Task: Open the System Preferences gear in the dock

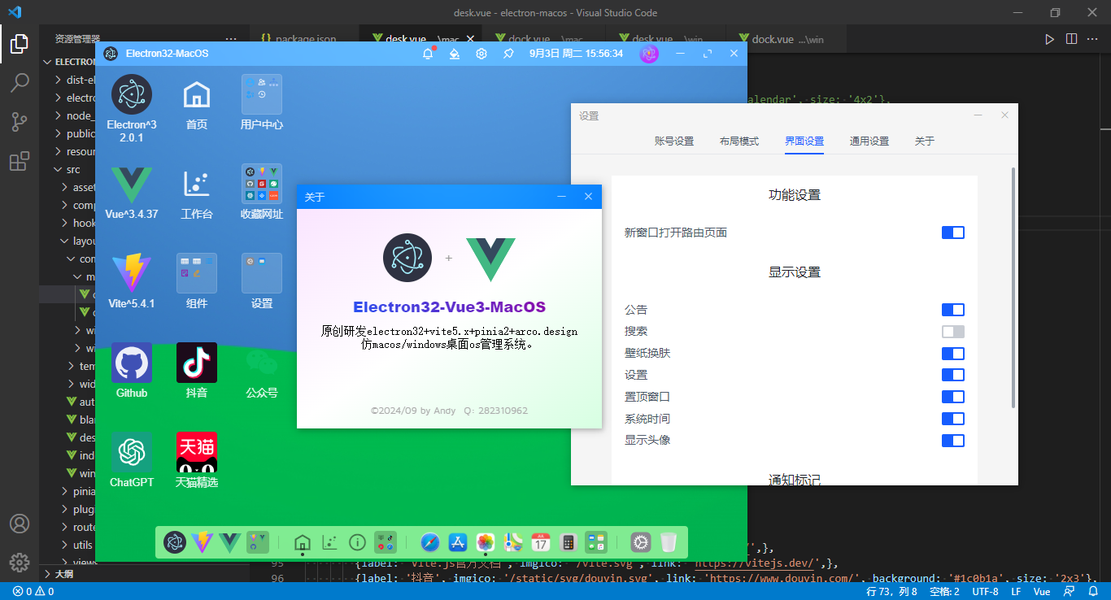Action: (x=641, y=543)
